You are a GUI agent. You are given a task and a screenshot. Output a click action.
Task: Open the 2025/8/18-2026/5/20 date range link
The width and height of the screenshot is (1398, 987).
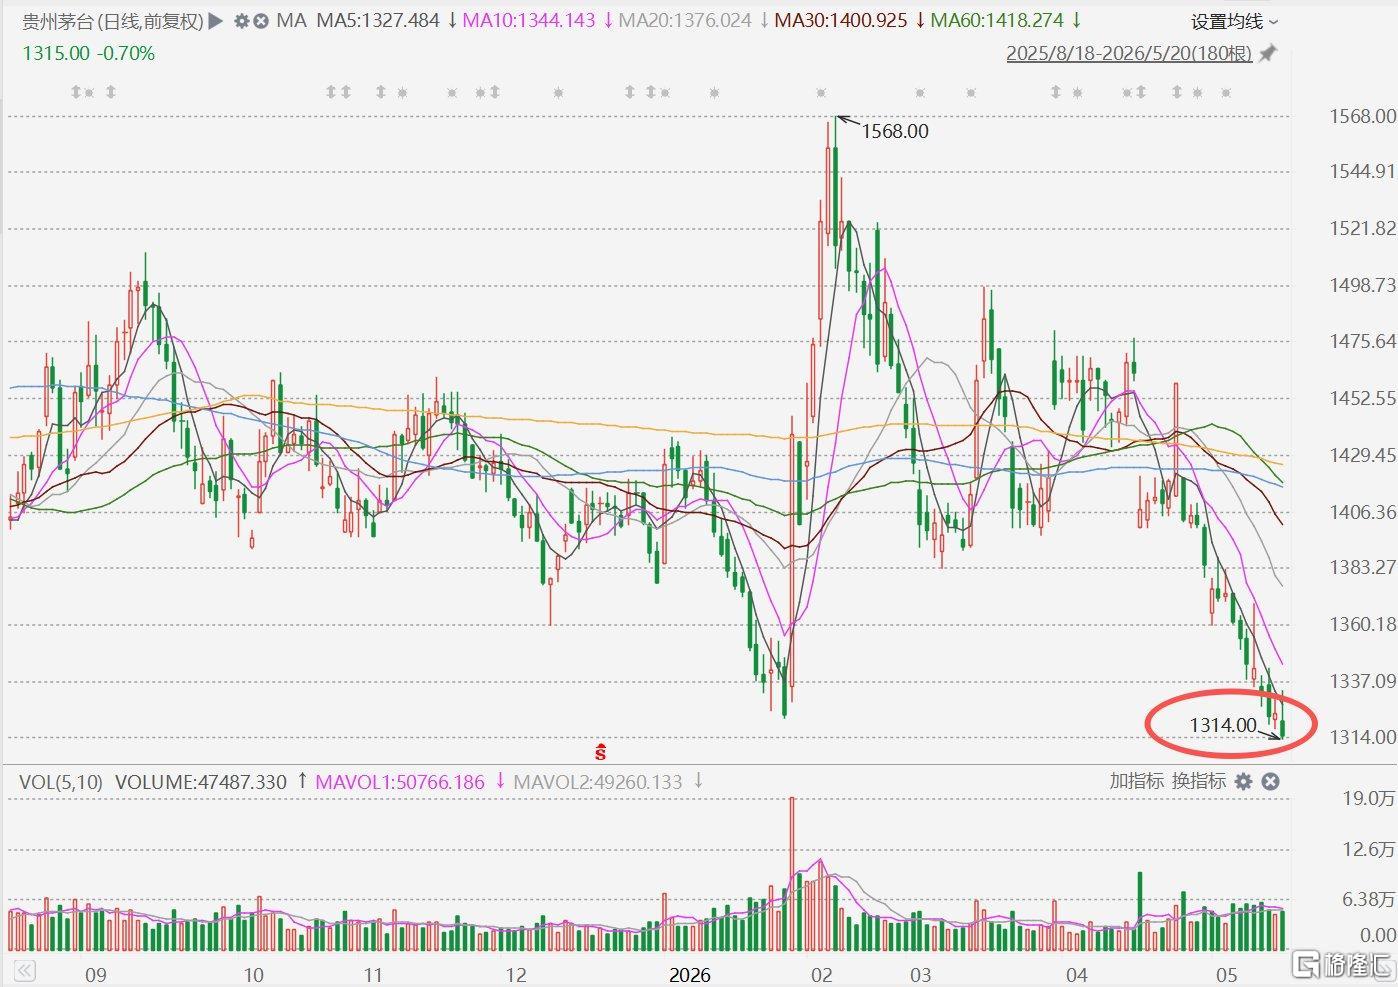click(x=1129, y=54)
